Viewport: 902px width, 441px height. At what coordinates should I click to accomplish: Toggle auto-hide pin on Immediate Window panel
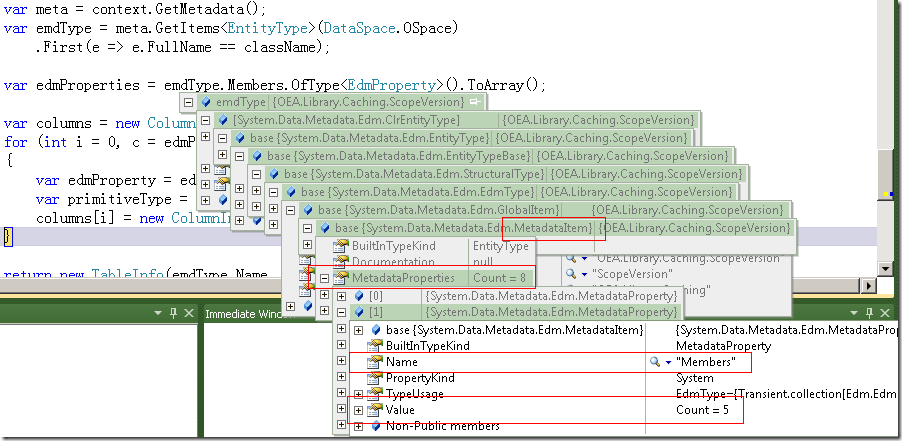(x=869, y=313)
